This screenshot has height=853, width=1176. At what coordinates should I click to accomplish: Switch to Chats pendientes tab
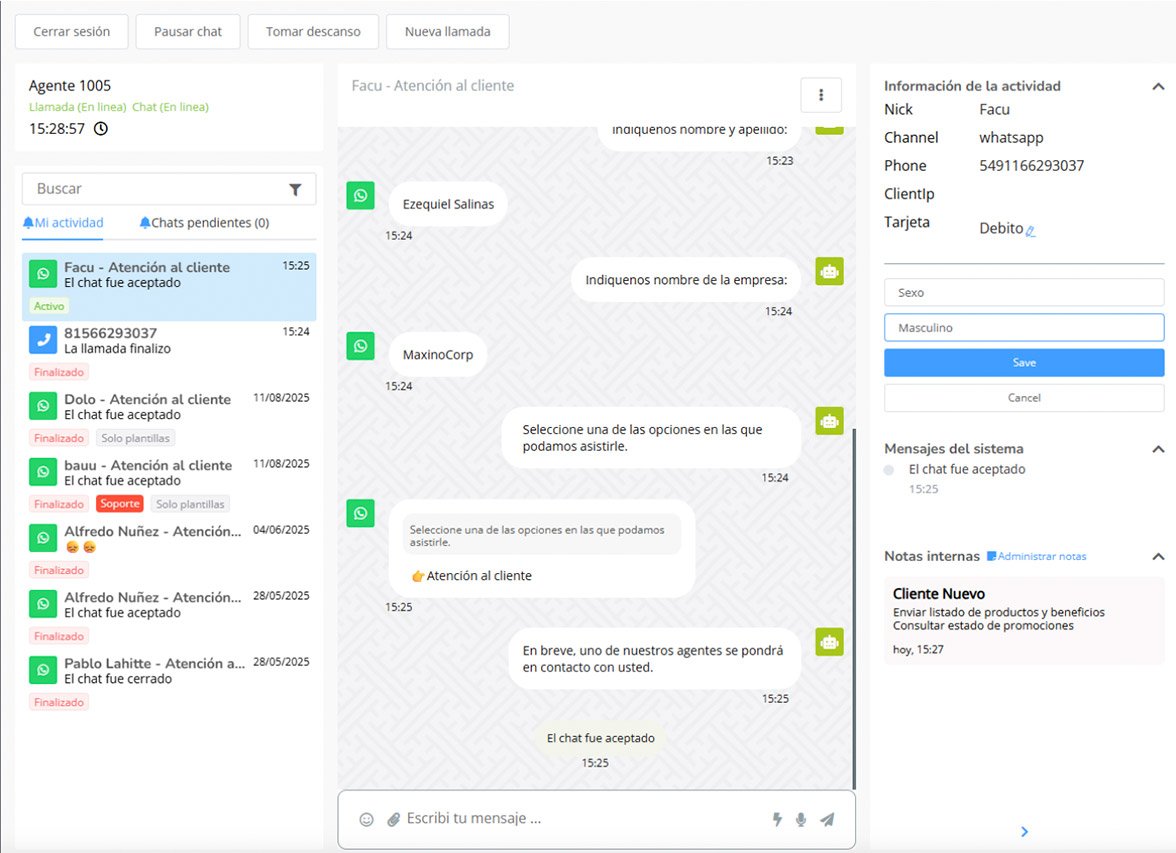pos(204,223)
